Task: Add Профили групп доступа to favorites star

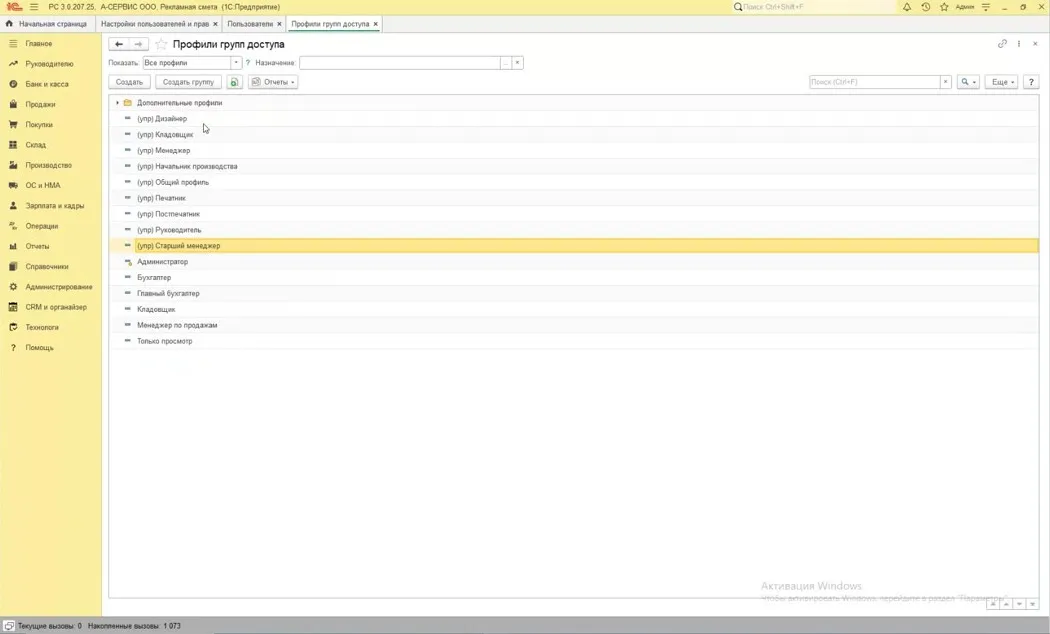Action: click(x=161, y=44)
